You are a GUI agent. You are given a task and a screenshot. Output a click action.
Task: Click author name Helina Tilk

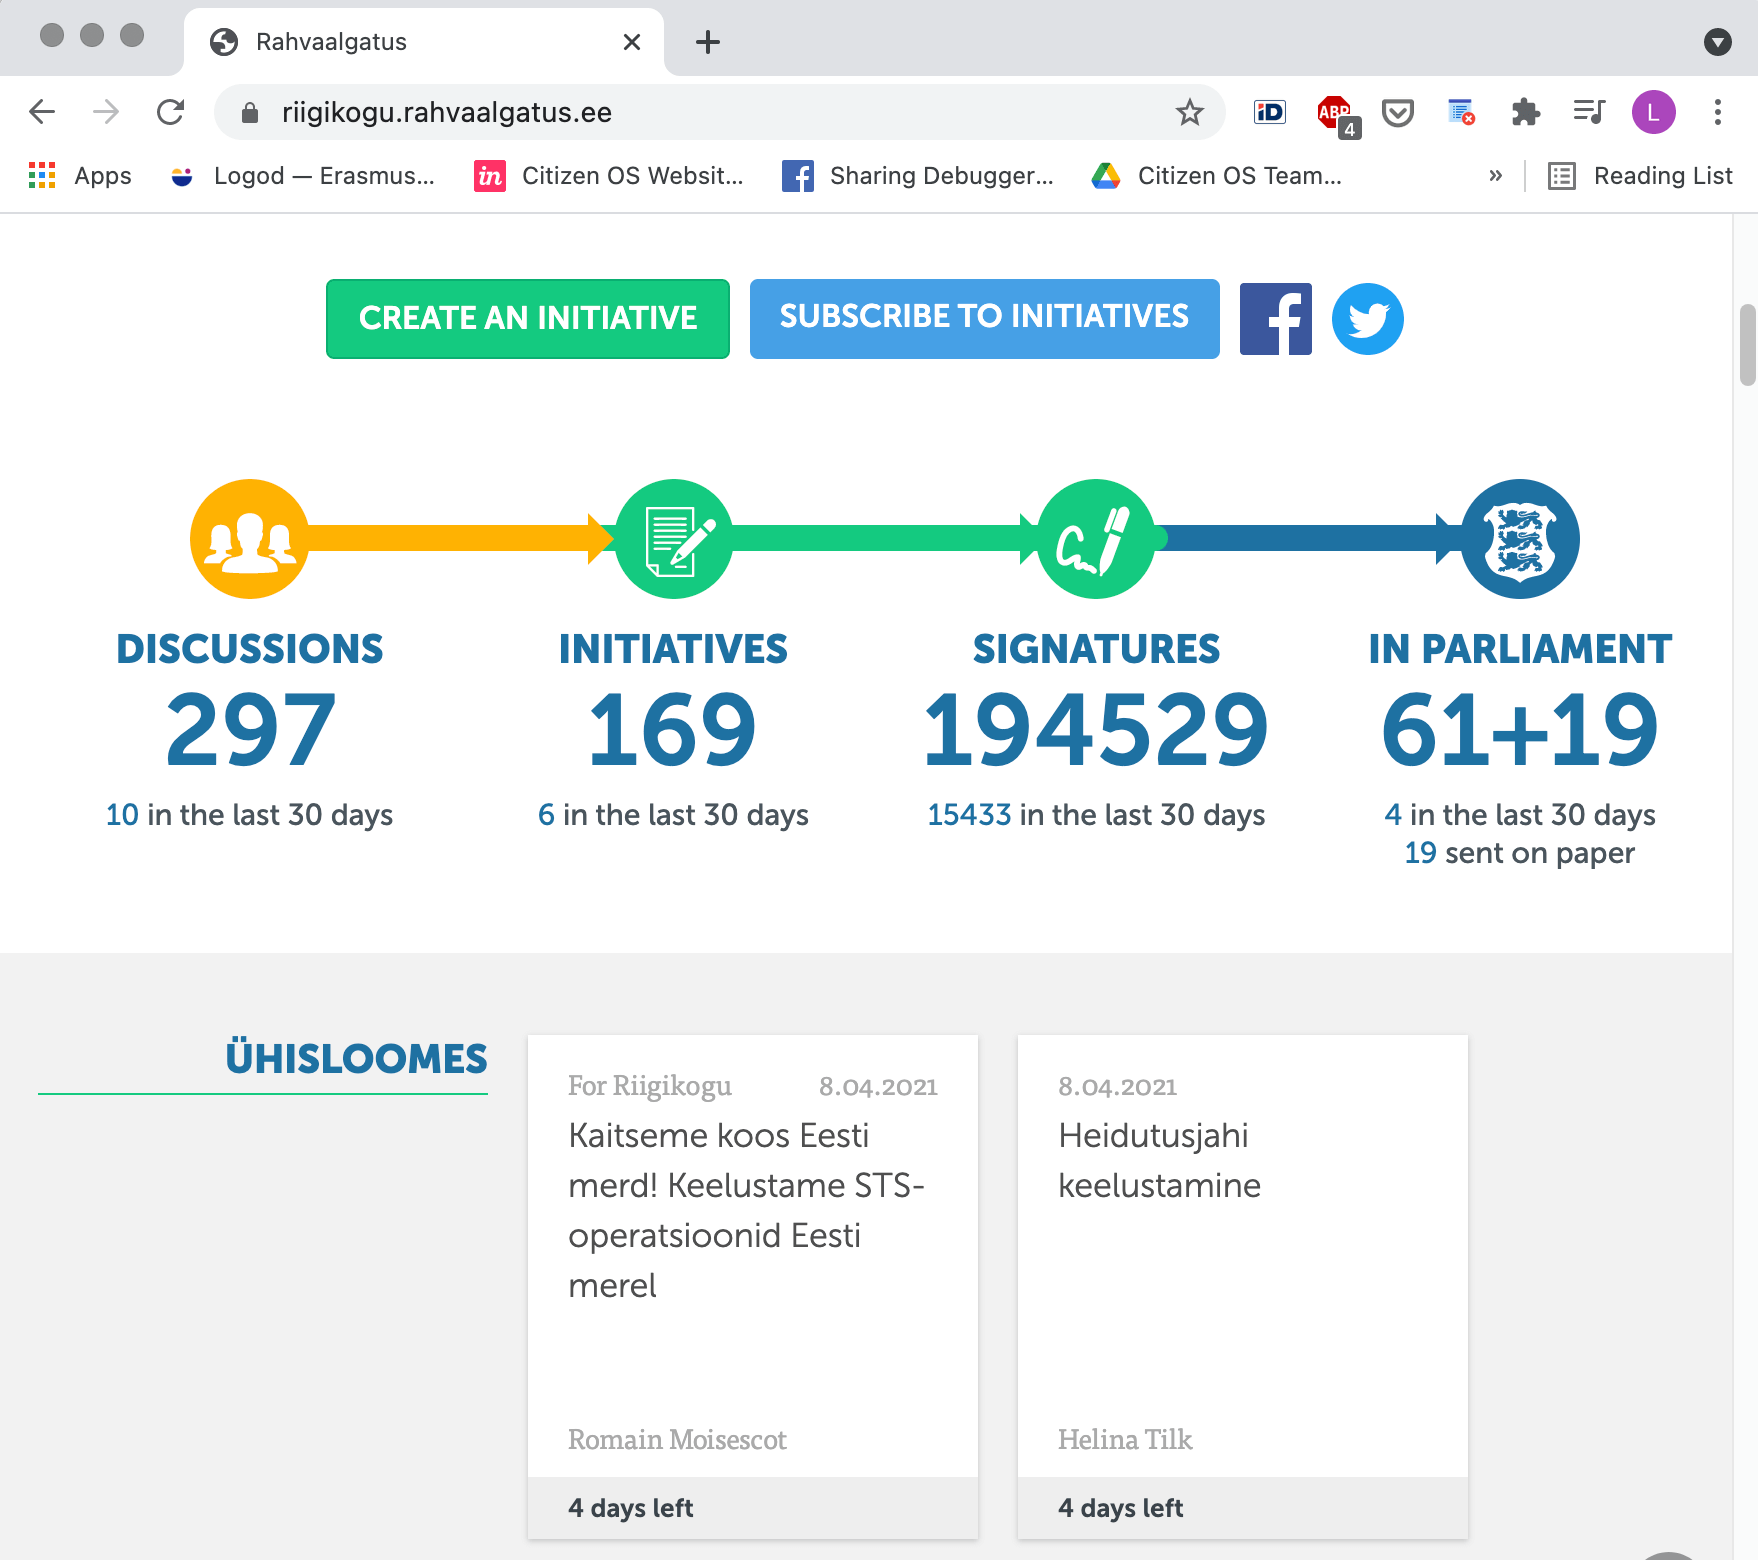1125,1440
